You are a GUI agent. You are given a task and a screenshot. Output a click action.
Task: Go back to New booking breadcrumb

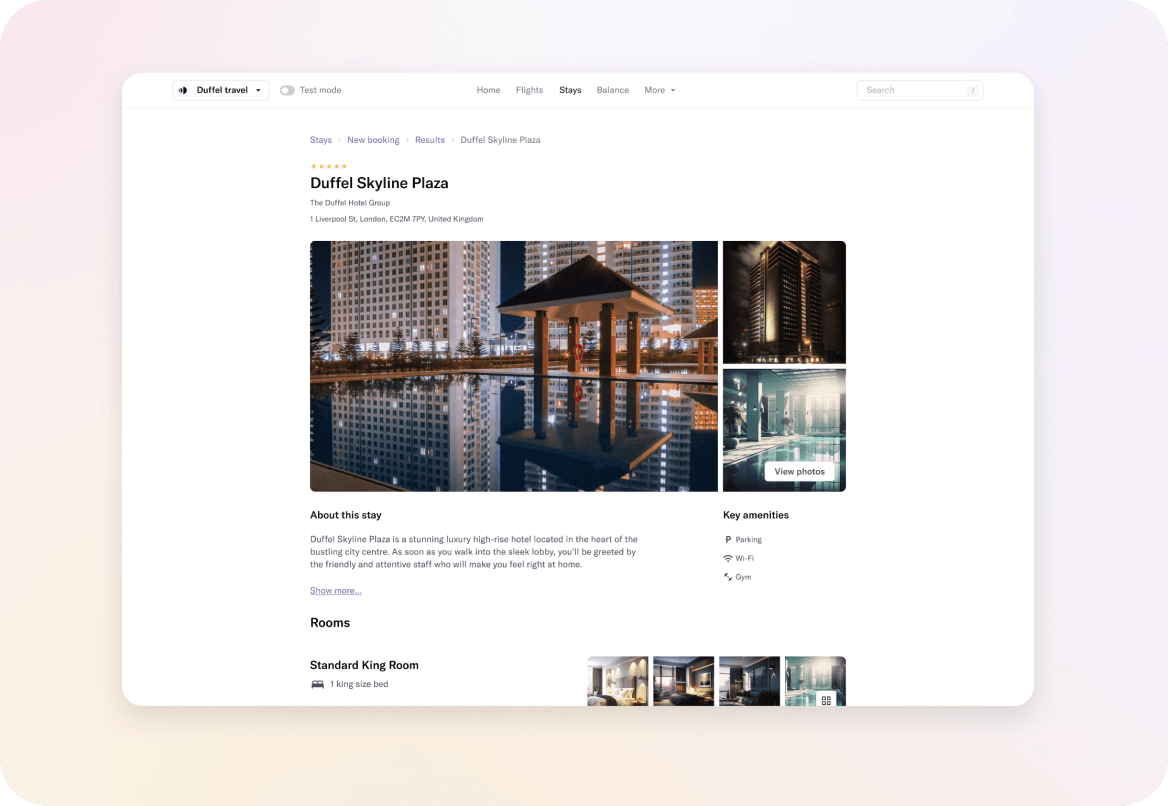[x=373, y=140]
